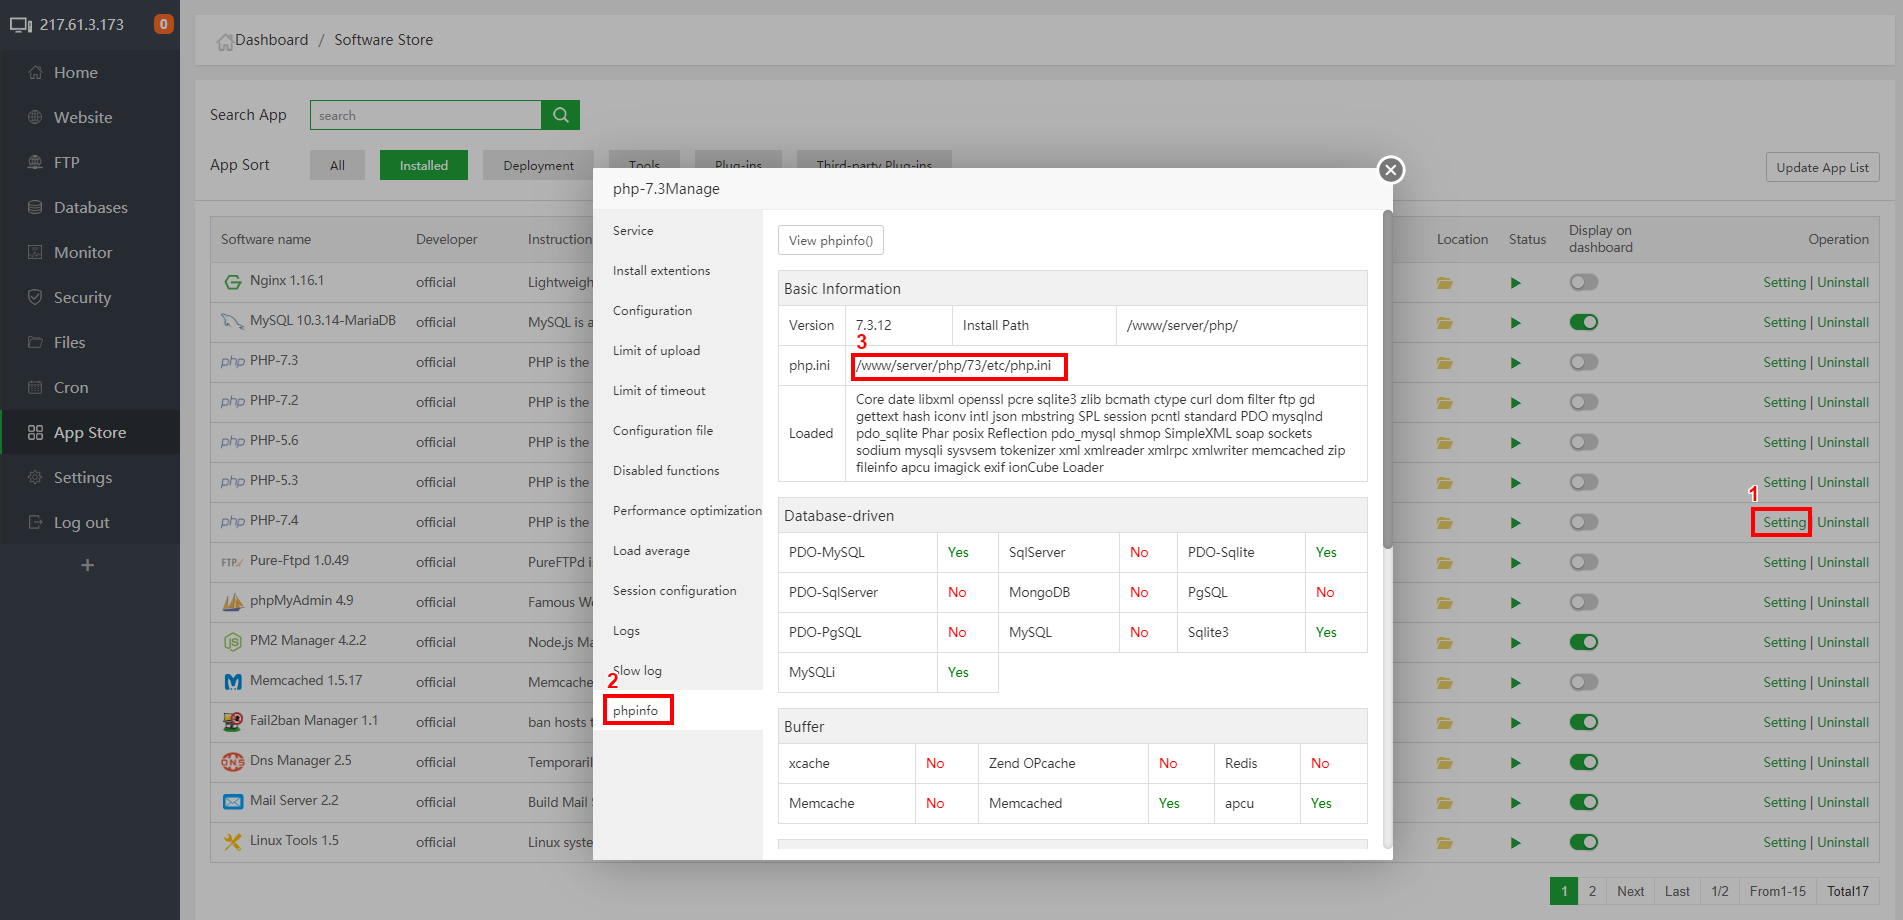Viewport: 1903px width, 920px height.
Task: Open folder location for Nginx row
Action: 1444,283
